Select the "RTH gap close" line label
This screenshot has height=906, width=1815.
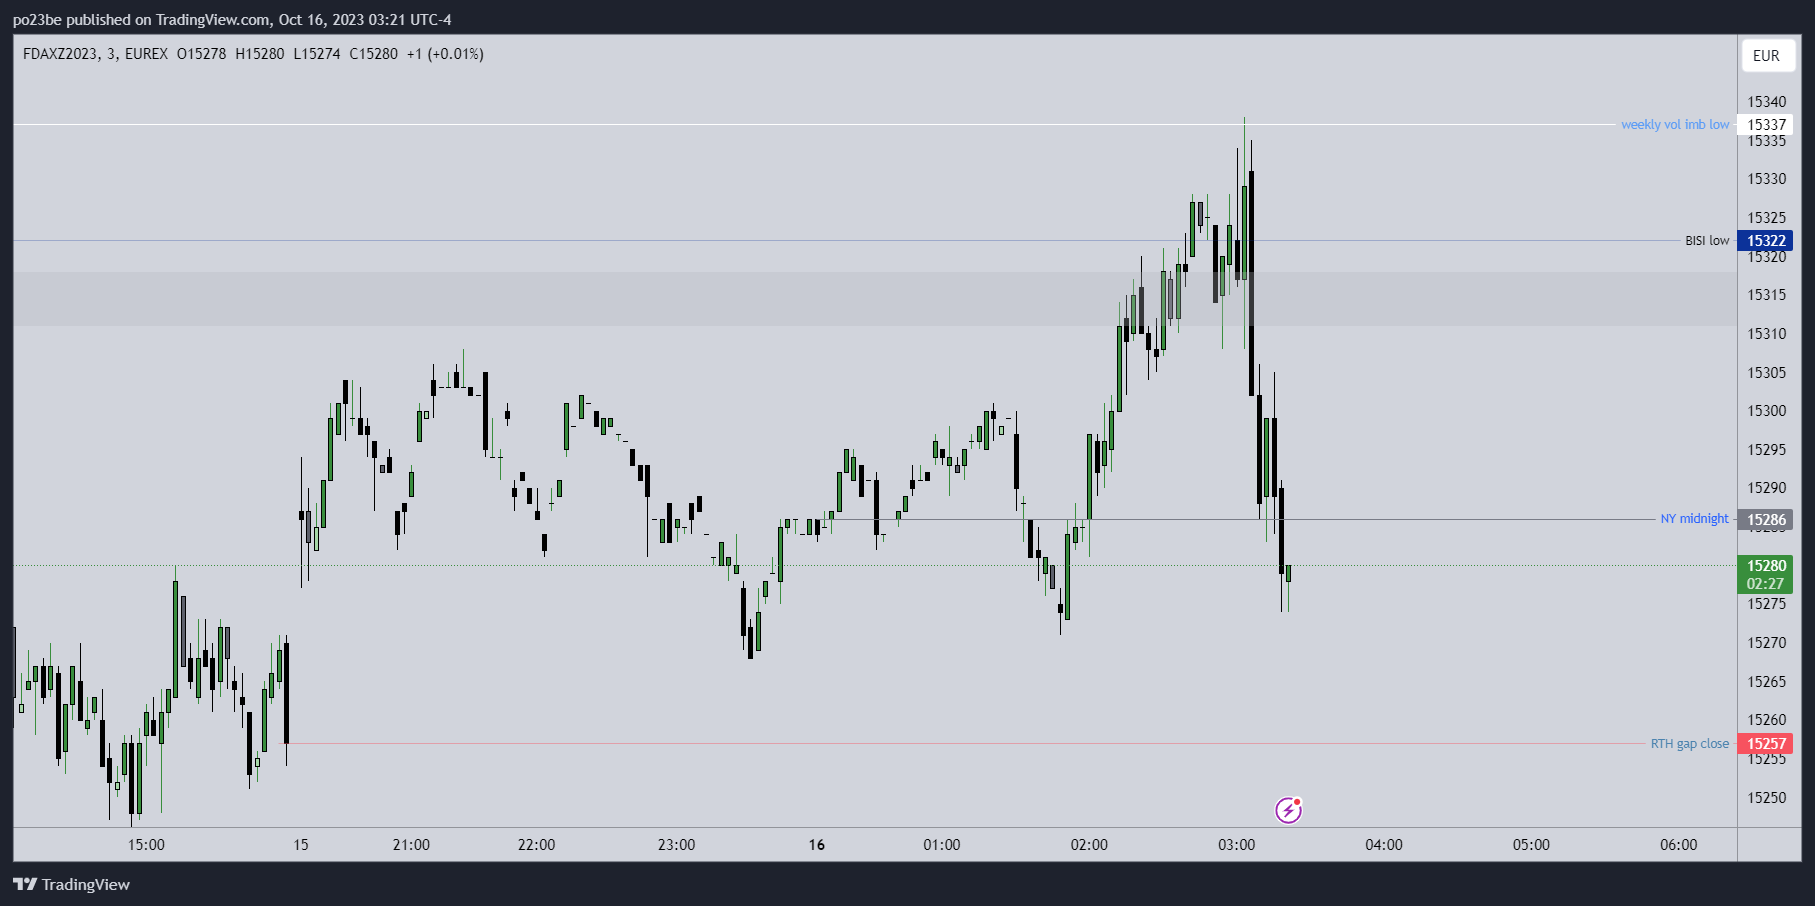click(1689, 744)
